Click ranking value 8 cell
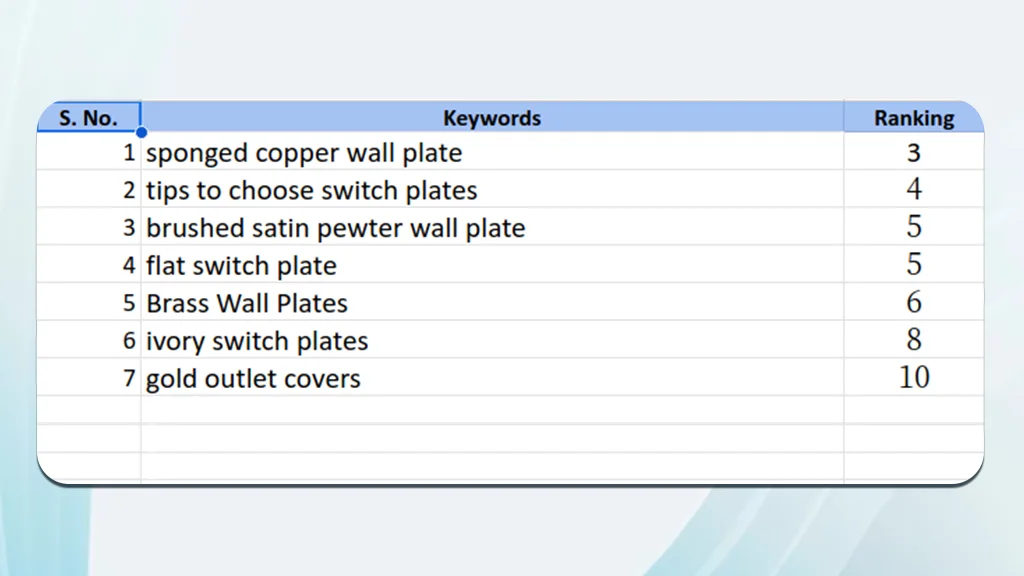 [x=914, y=340]
